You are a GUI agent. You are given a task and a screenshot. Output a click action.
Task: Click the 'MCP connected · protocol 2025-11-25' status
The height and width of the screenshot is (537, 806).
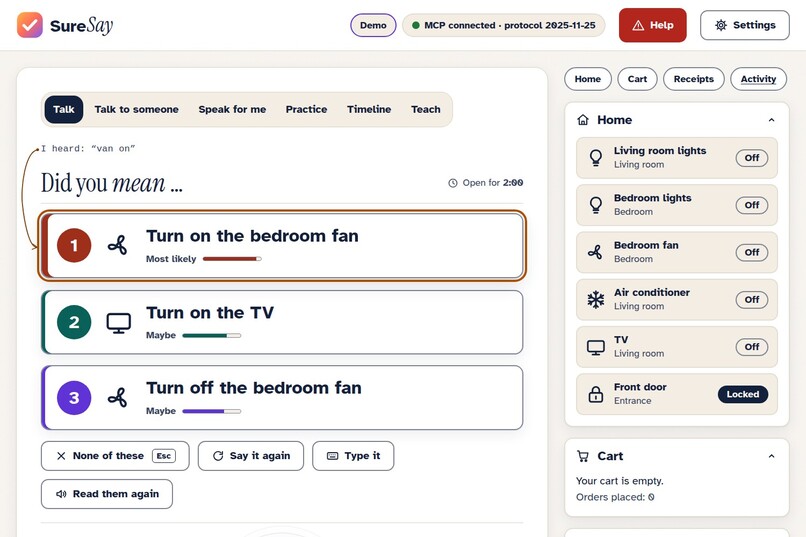click(x=504, y=25)
